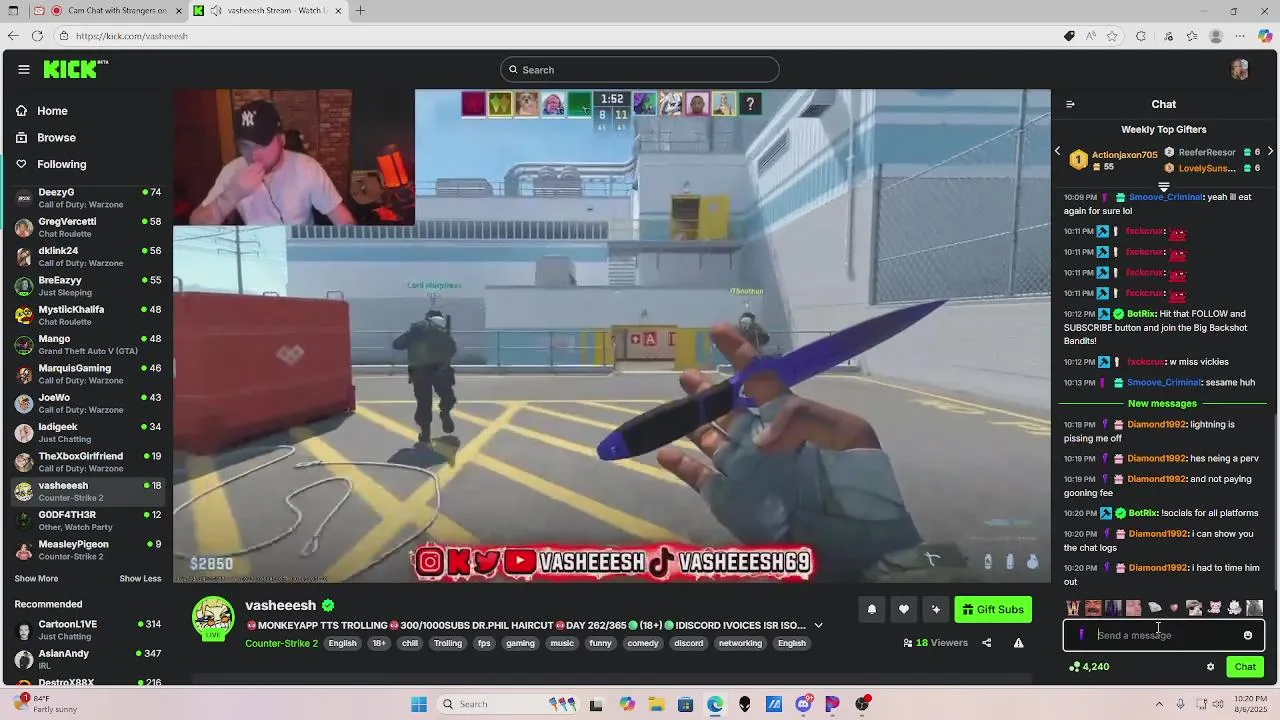The image size is (1280, 720).
Task: Click the Gift Subs button
Action: click(993, 609)
